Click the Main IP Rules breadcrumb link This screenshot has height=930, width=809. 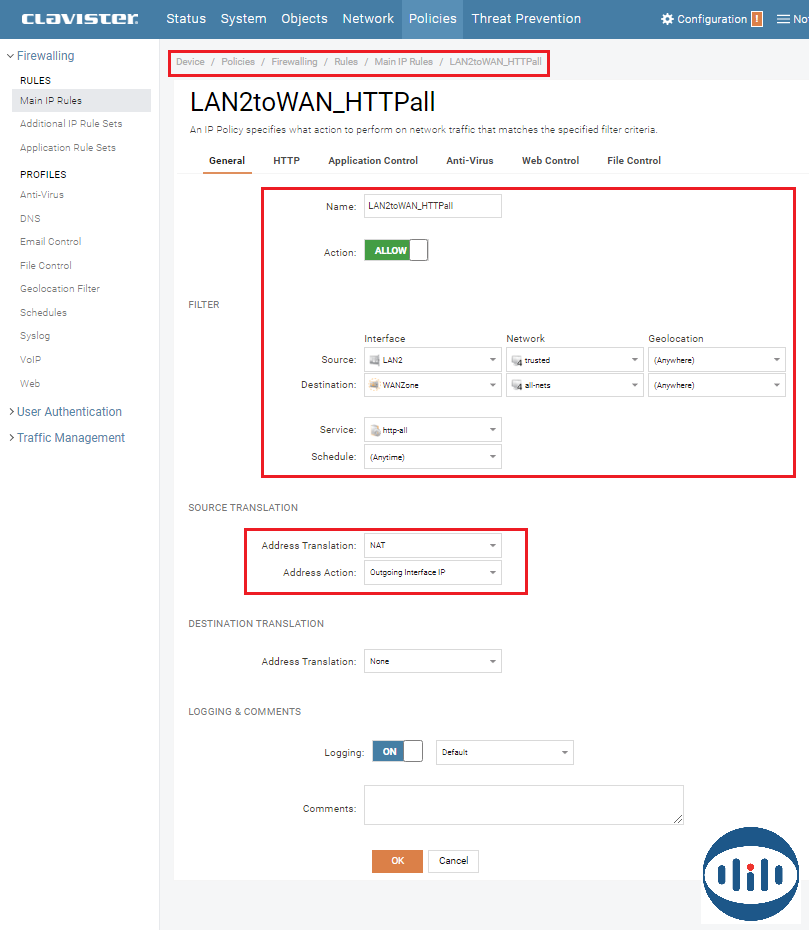[x=403, y=62]
